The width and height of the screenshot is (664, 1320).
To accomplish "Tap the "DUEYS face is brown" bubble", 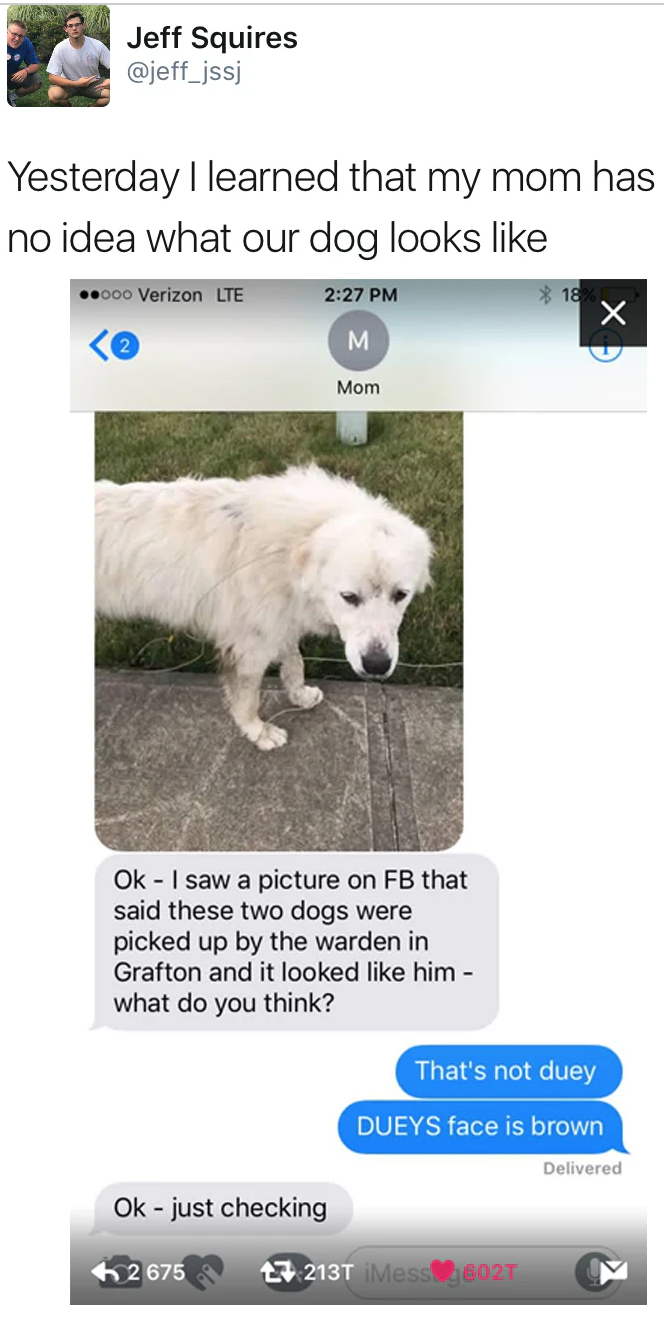I will click(481, 1126).
